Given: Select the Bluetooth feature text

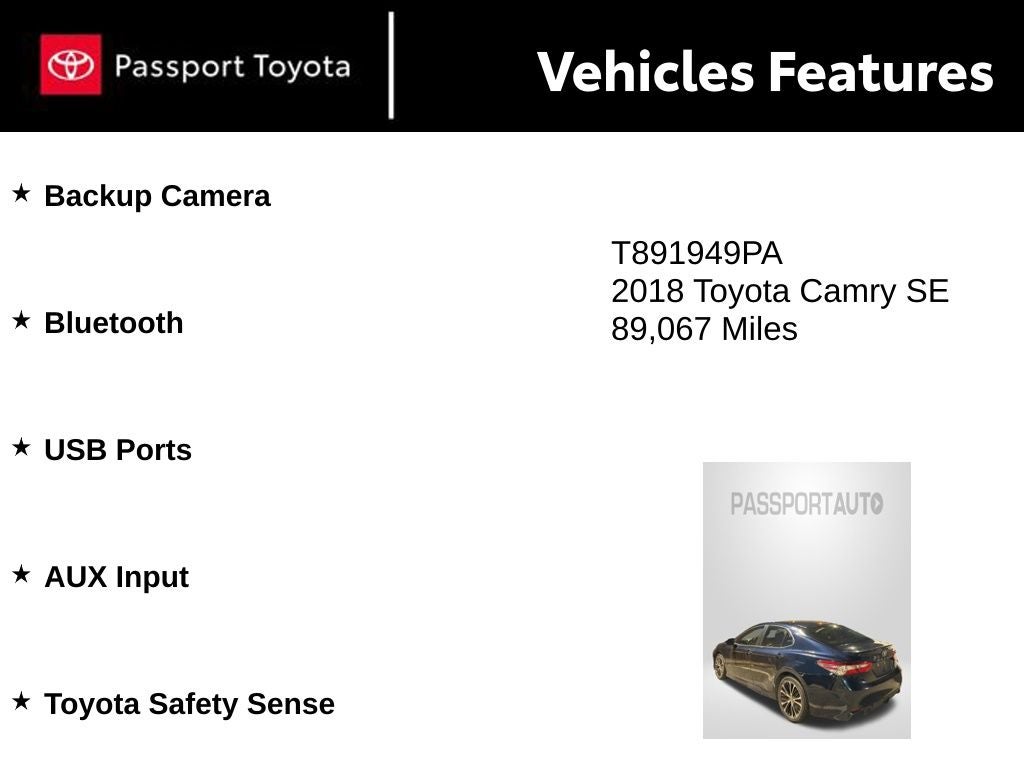Looking at the screenshot, I should [x=114, y=323].
